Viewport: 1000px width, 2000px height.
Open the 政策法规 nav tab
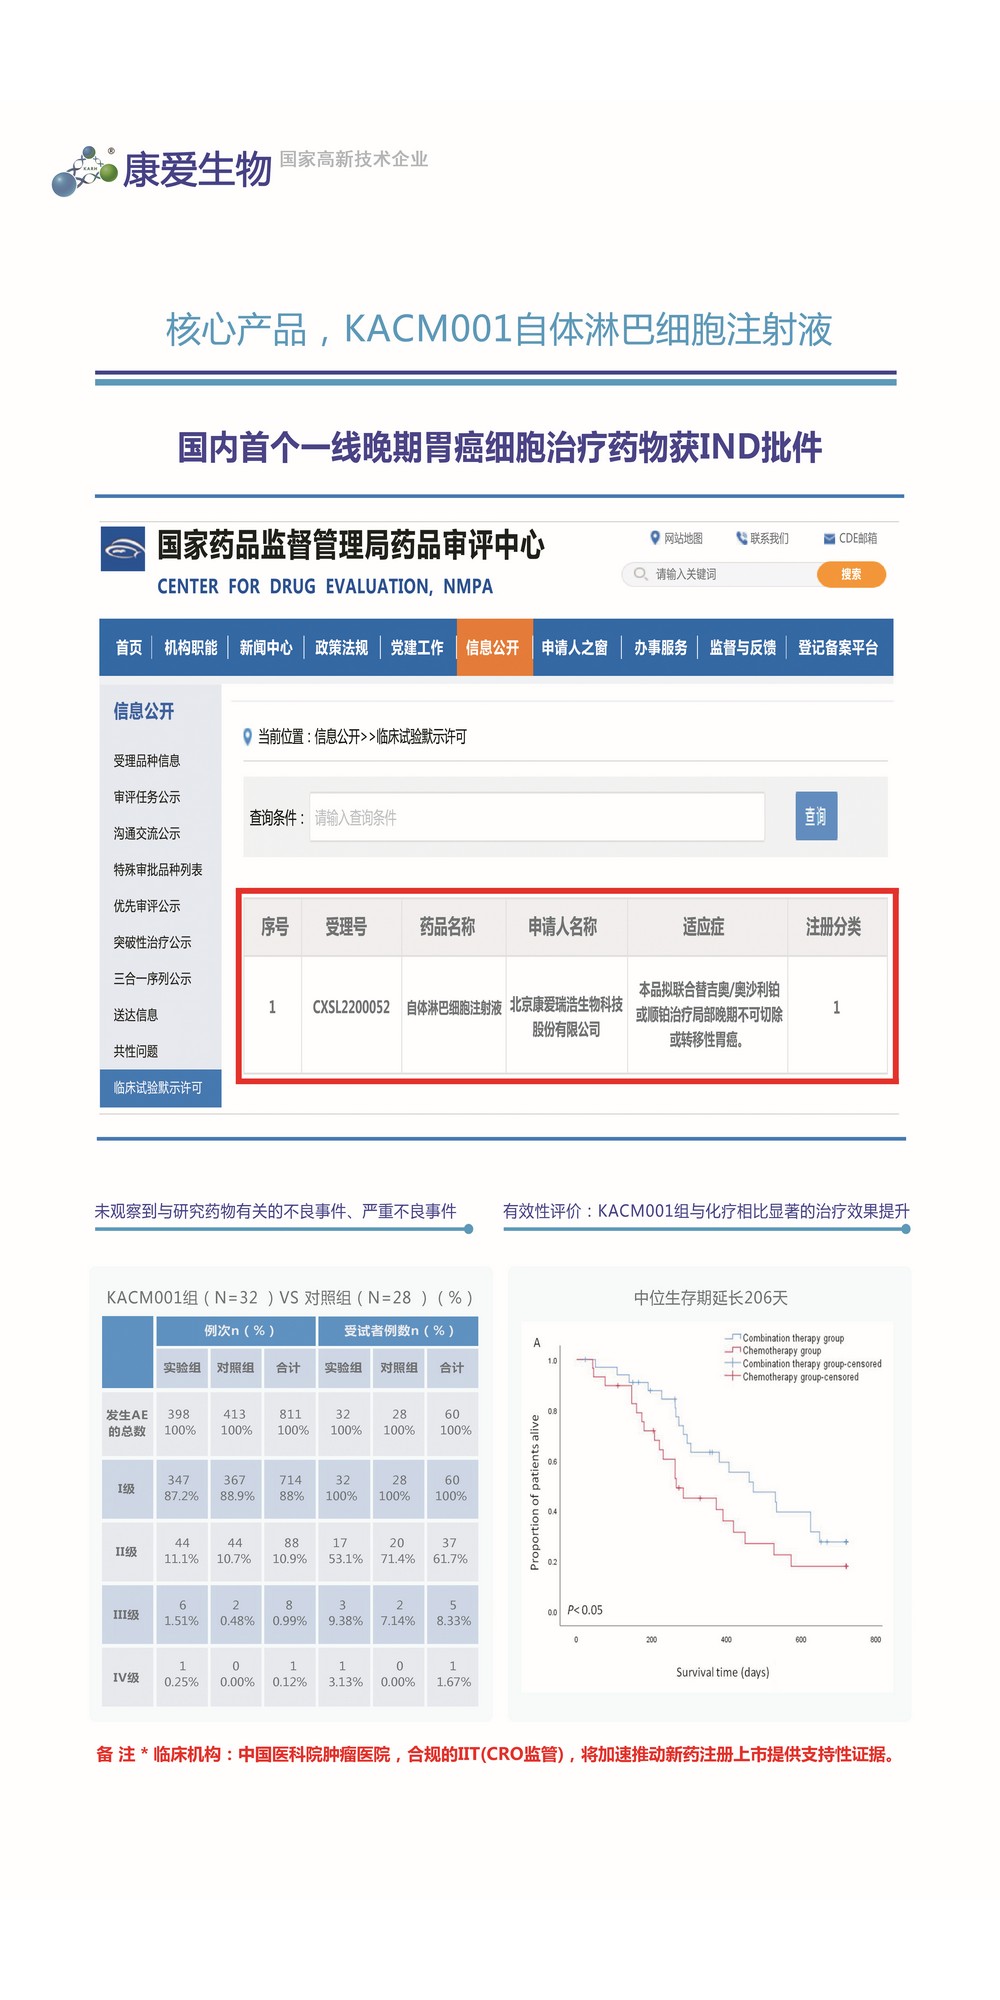[x=341, y=647]
